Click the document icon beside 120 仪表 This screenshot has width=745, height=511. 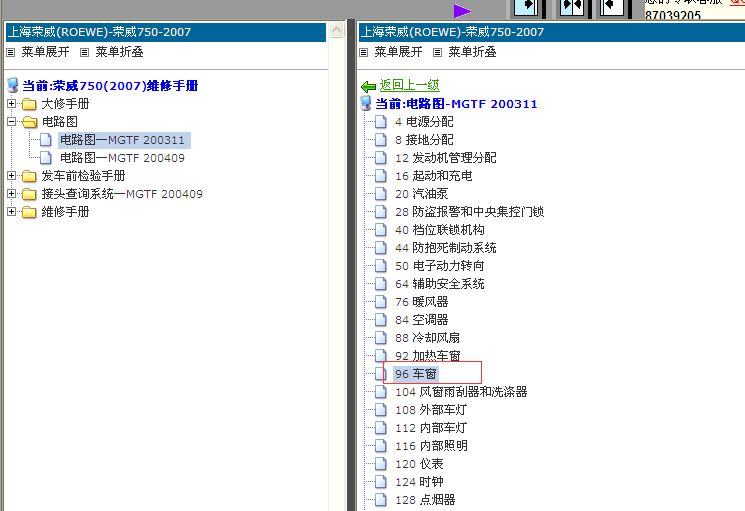[381, 464]
